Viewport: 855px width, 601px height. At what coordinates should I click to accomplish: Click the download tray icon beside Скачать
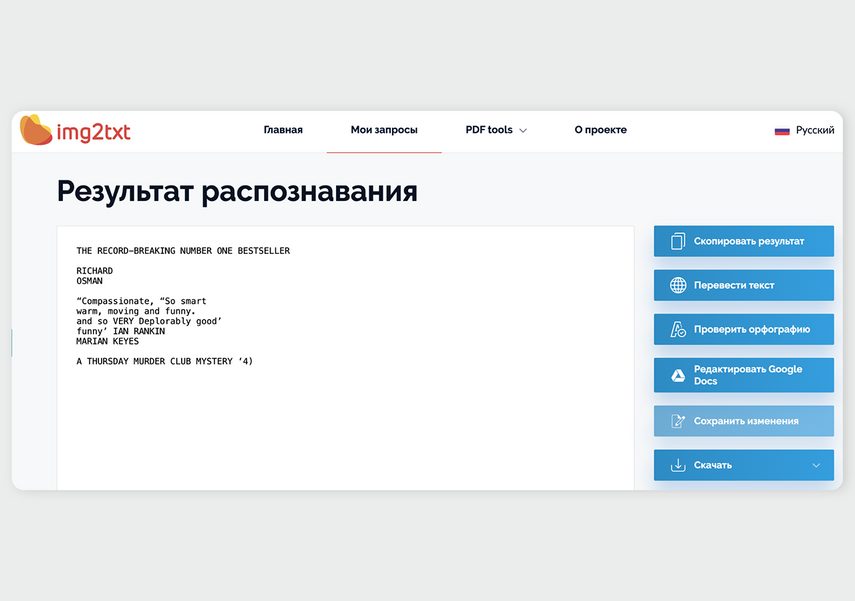coord(678,465)
